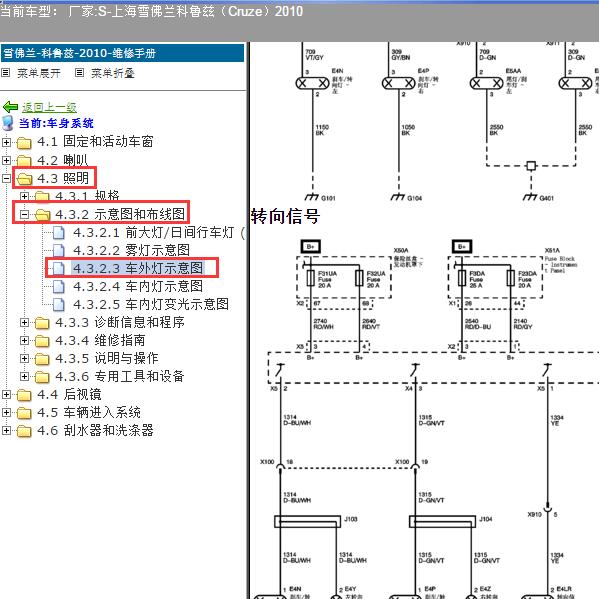Select folder icon of 4.5 车辆进入系统
599x599 pixels.
24,413
